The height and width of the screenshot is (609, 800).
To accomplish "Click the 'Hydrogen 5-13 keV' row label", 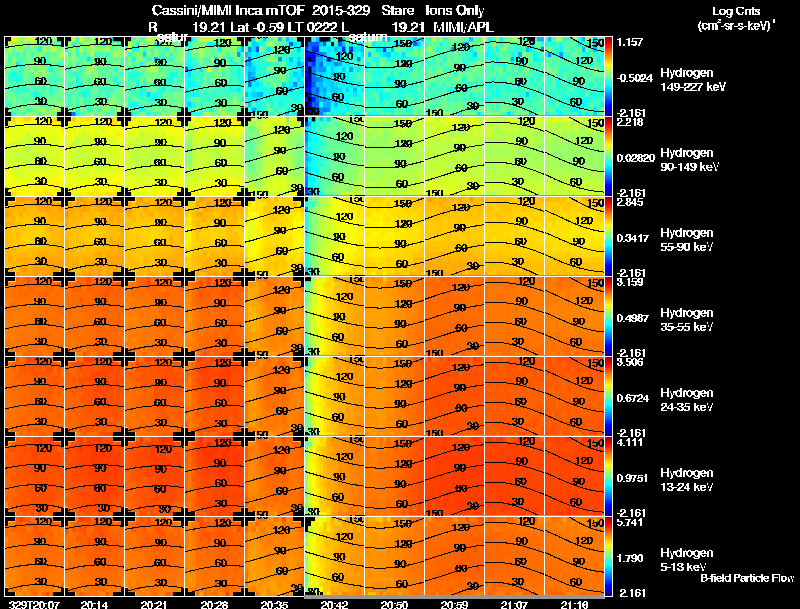I will tap(687, 560).
